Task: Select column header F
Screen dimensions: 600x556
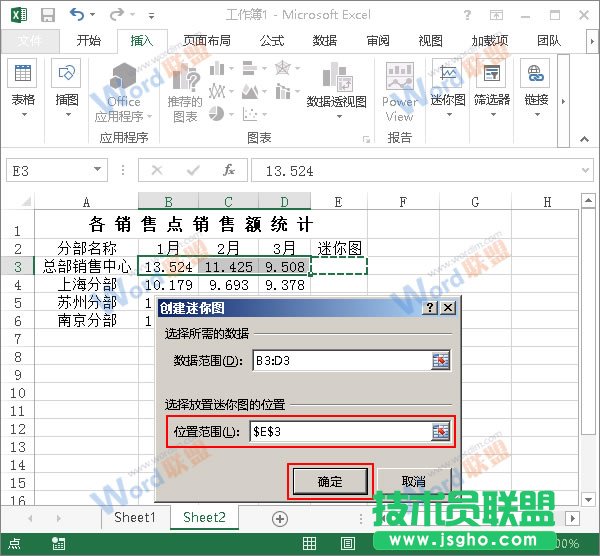Action: (x=403, y=202)
